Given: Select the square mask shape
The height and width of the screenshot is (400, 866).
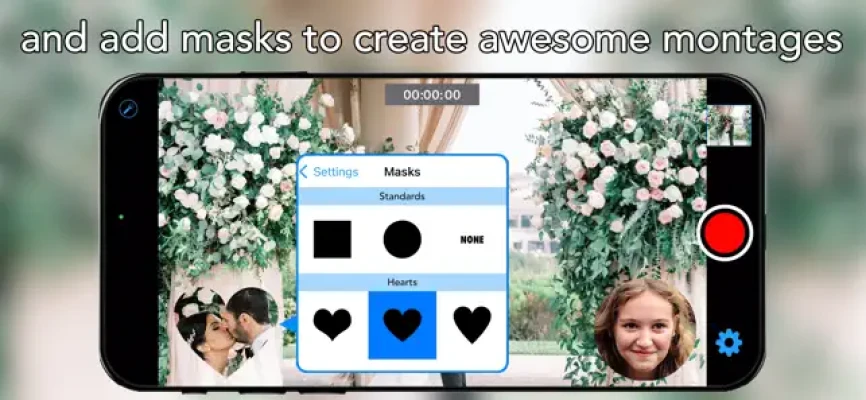Looking at the screenshot, I should tap(332, 239).
